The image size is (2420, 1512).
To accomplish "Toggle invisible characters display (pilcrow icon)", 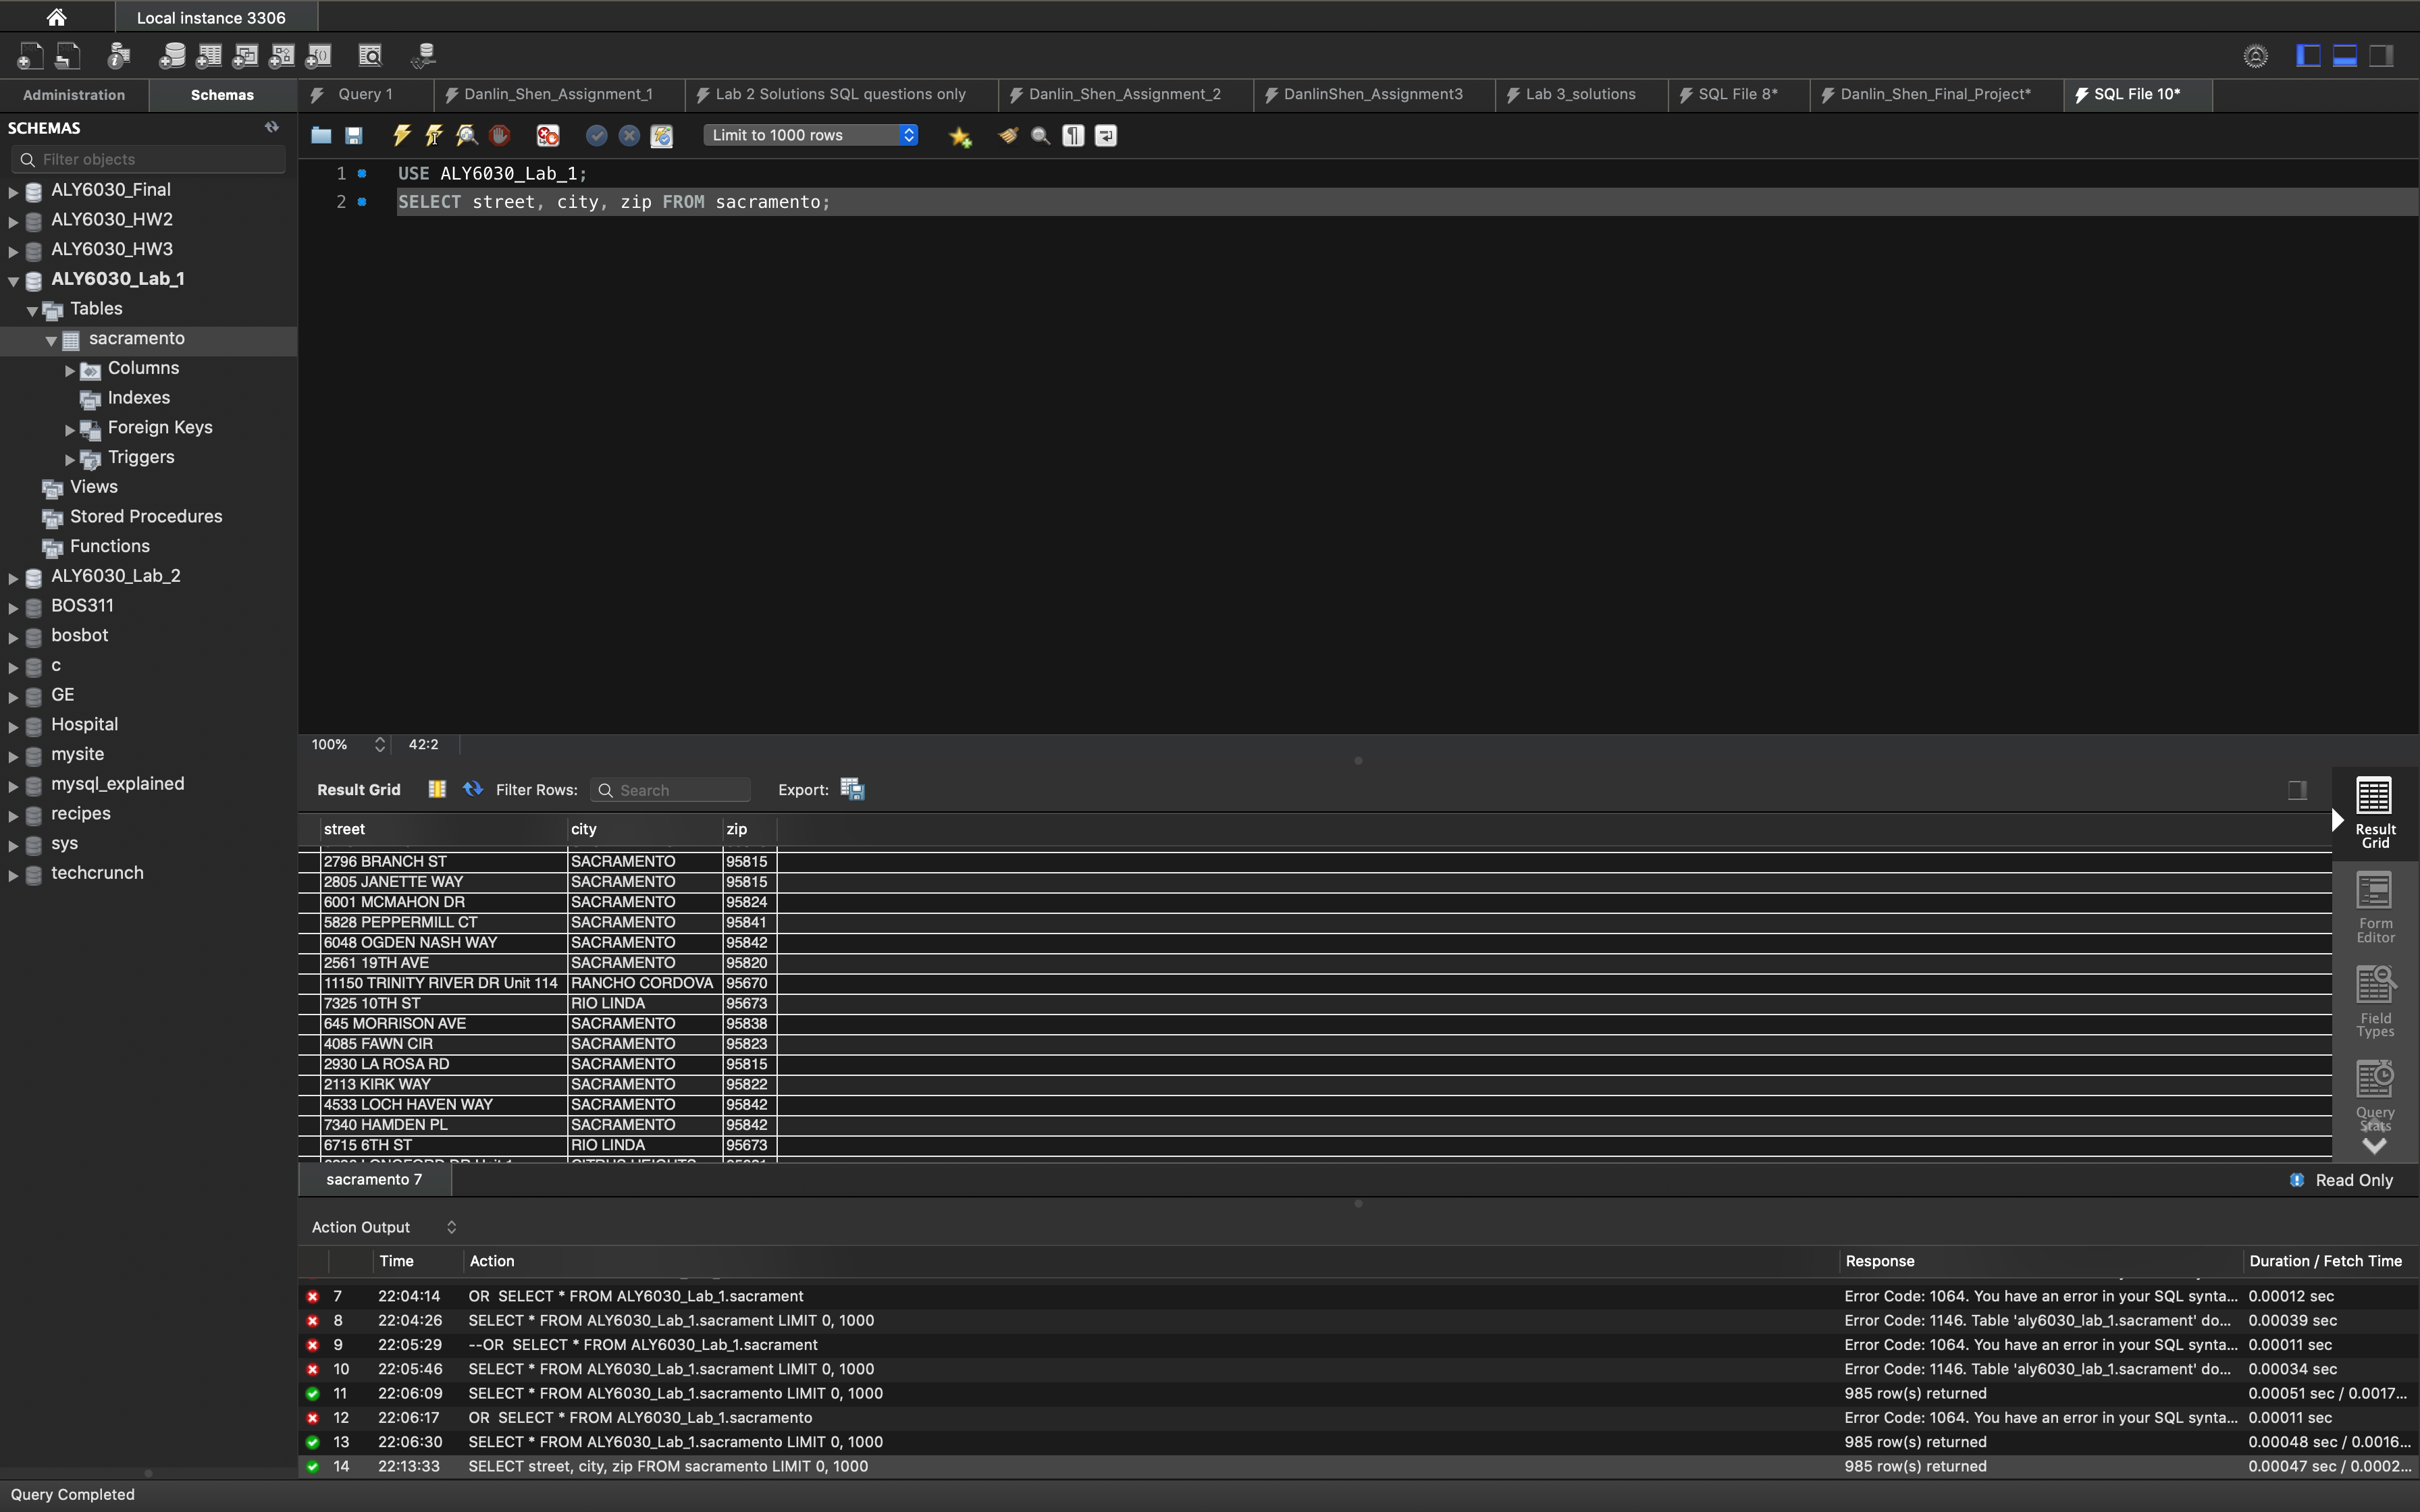I will point(1073,135).
